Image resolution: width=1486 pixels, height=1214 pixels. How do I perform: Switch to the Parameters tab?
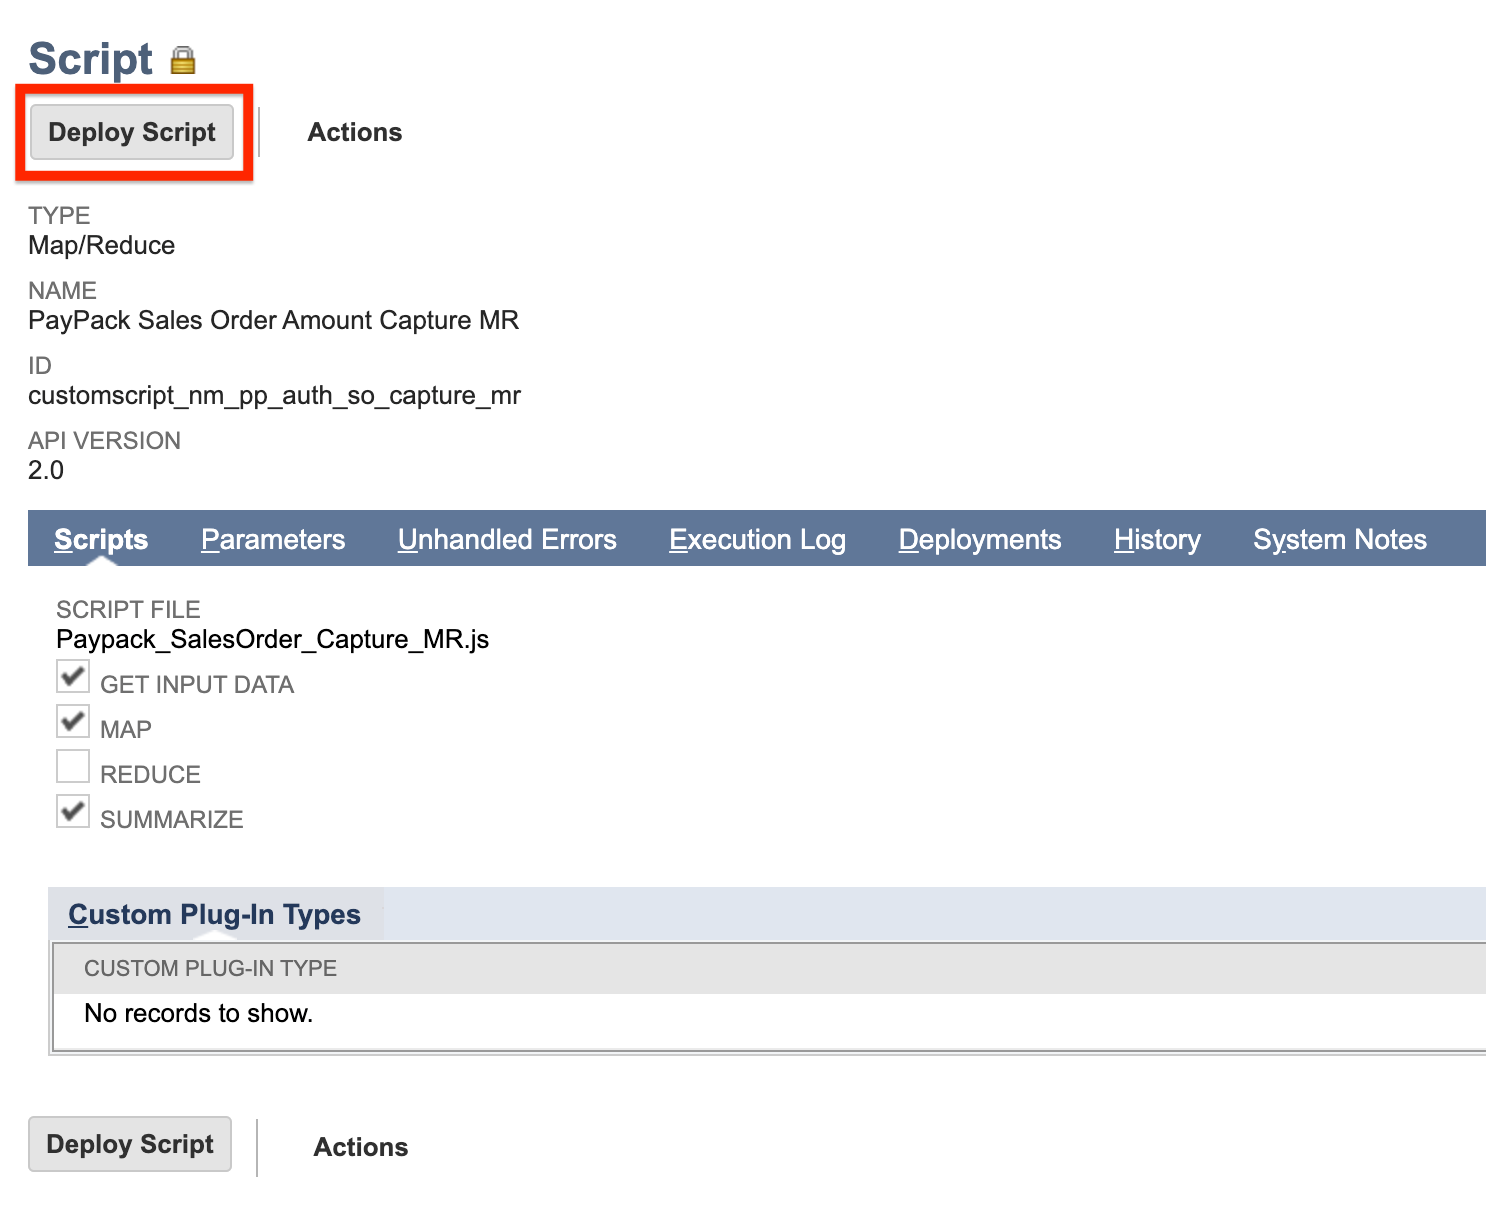[272, 539]
